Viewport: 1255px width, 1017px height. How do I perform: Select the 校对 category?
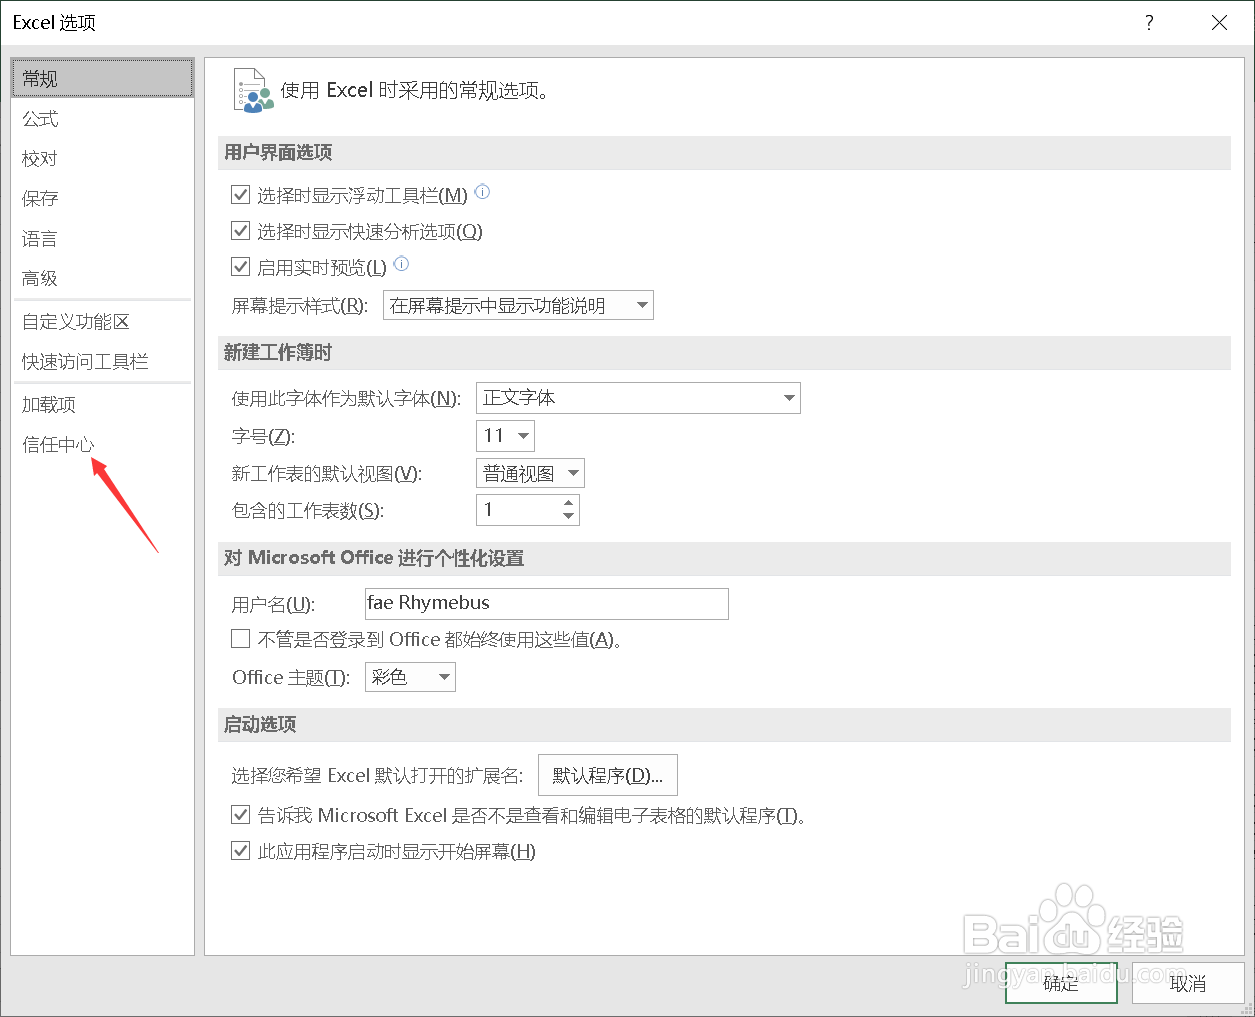coord(102,158)
